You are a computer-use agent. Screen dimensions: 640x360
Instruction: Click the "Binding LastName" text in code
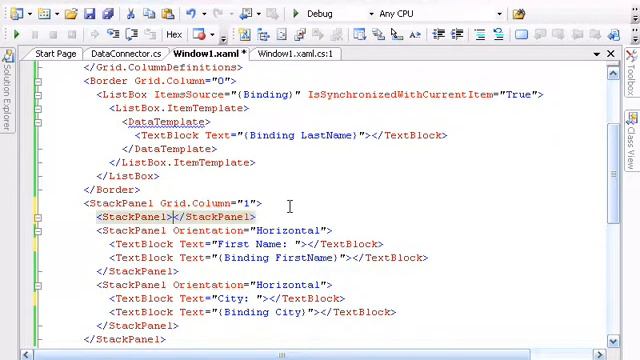tap(300, 136)
